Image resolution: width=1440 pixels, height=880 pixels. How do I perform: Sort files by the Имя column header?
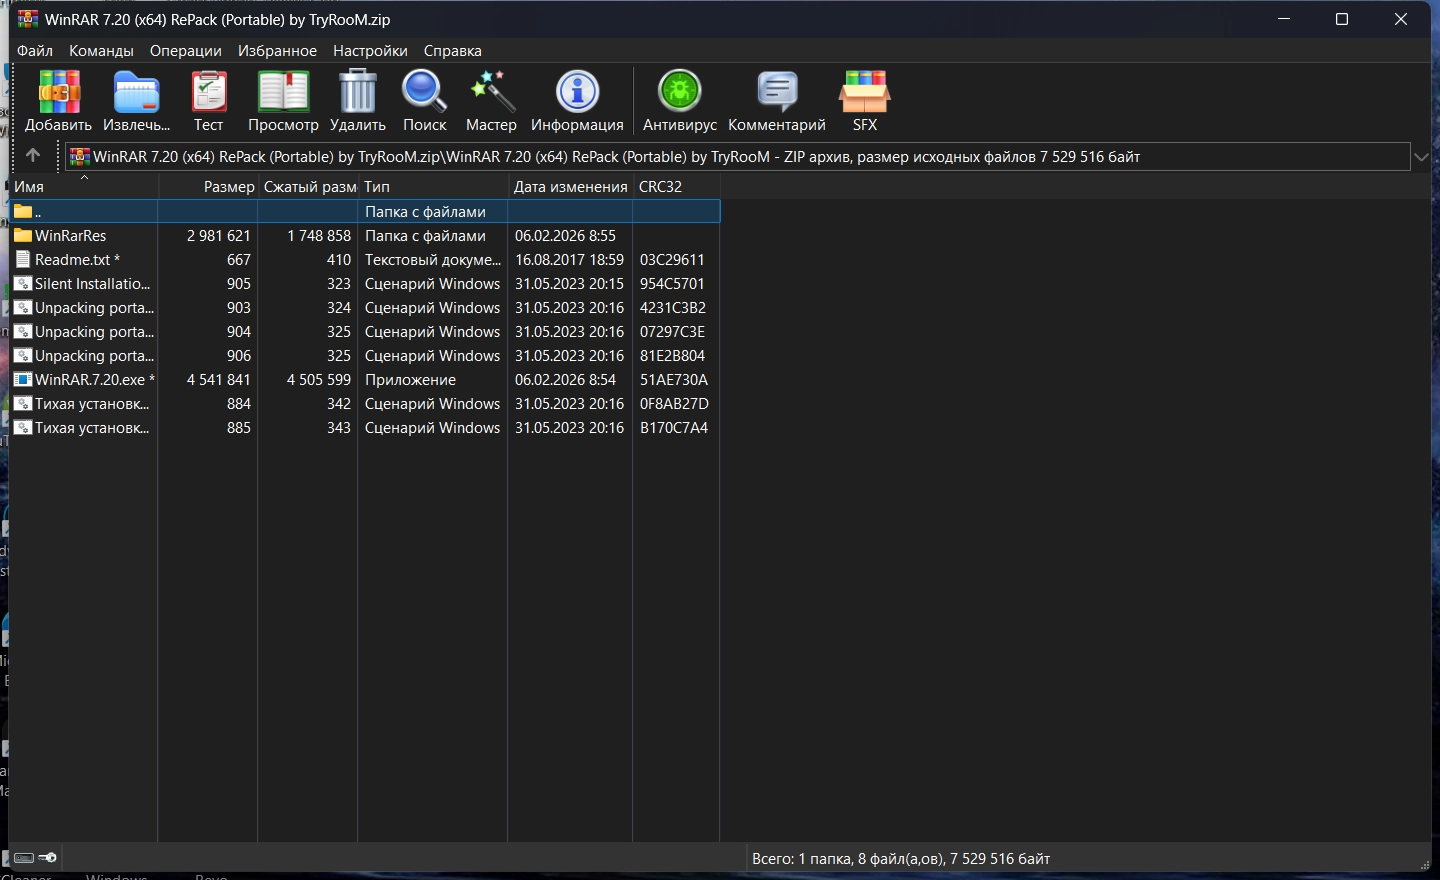tap(84, 187)
